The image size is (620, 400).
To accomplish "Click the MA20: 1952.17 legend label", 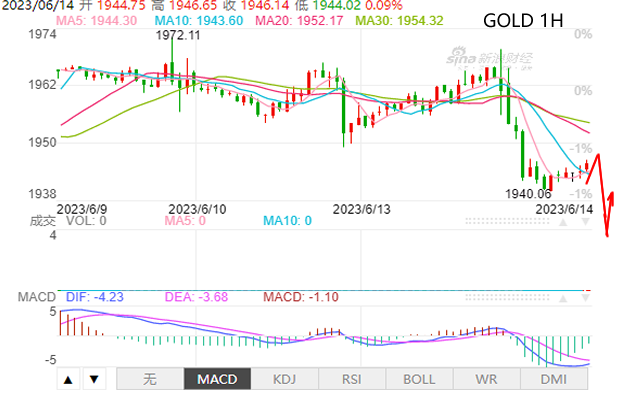I will pos(299,21).
